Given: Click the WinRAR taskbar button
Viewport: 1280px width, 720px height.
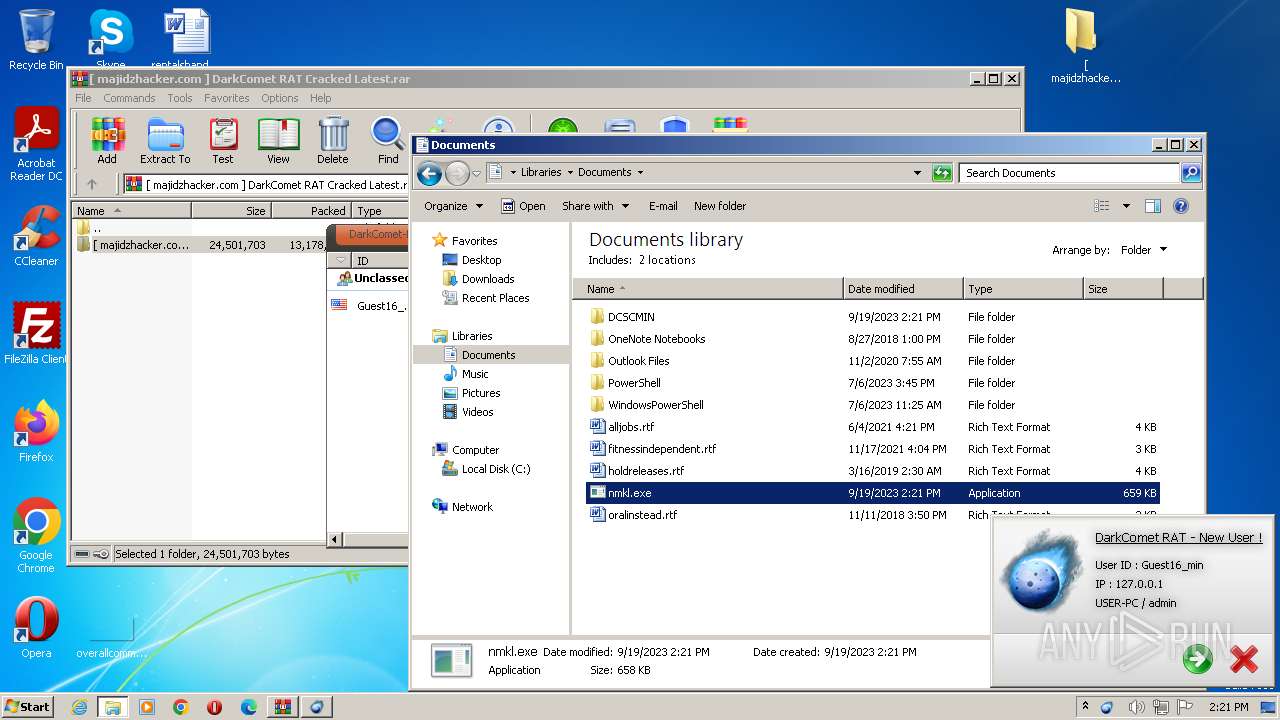Looking at the screenshot, I should (282, 707).
